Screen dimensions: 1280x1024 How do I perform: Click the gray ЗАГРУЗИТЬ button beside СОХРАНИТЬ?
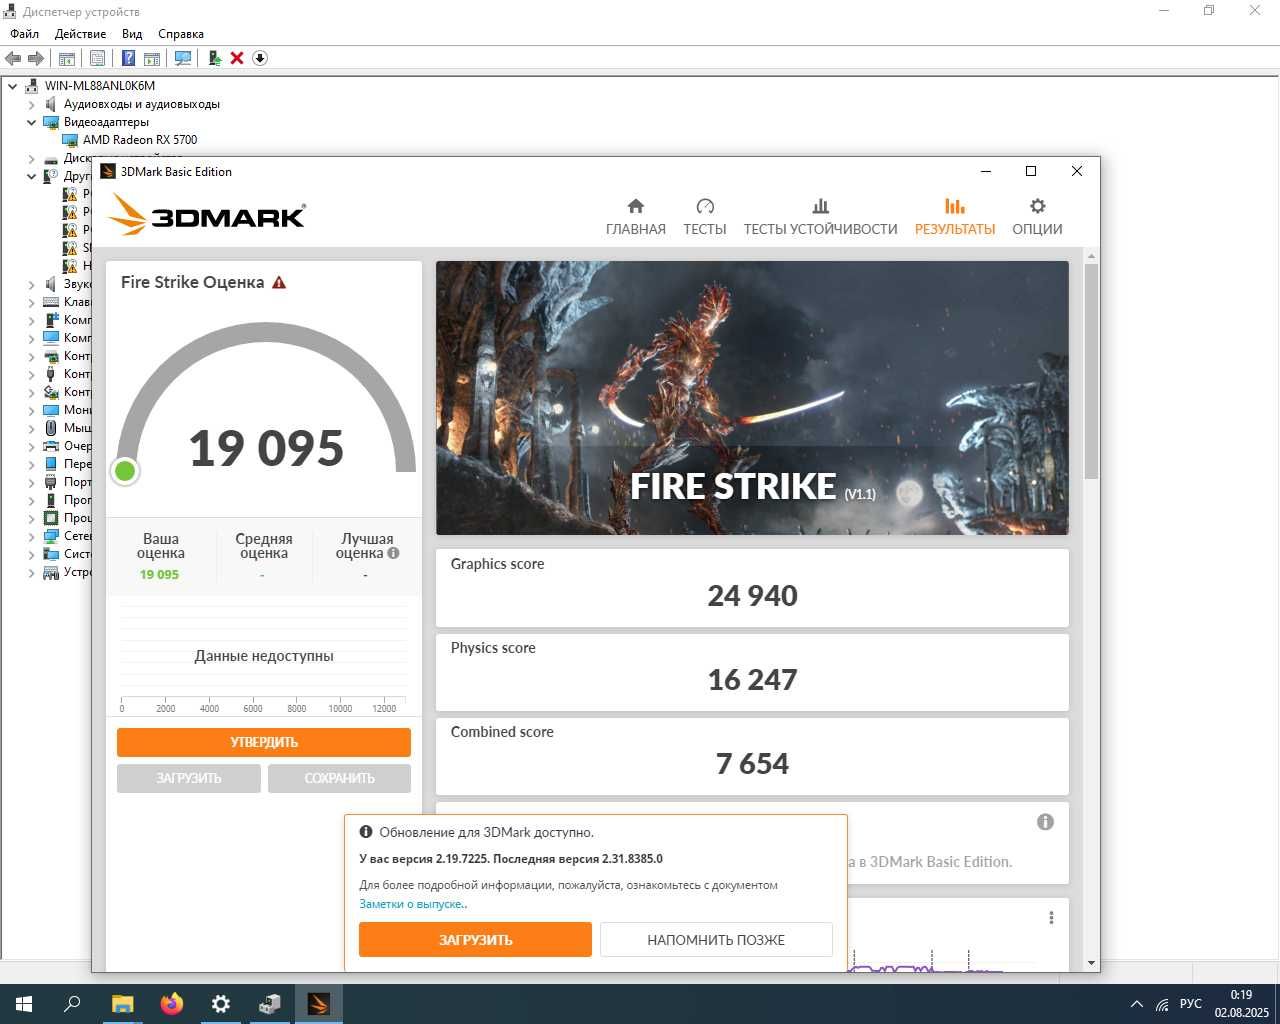click(x=189, y=778)
